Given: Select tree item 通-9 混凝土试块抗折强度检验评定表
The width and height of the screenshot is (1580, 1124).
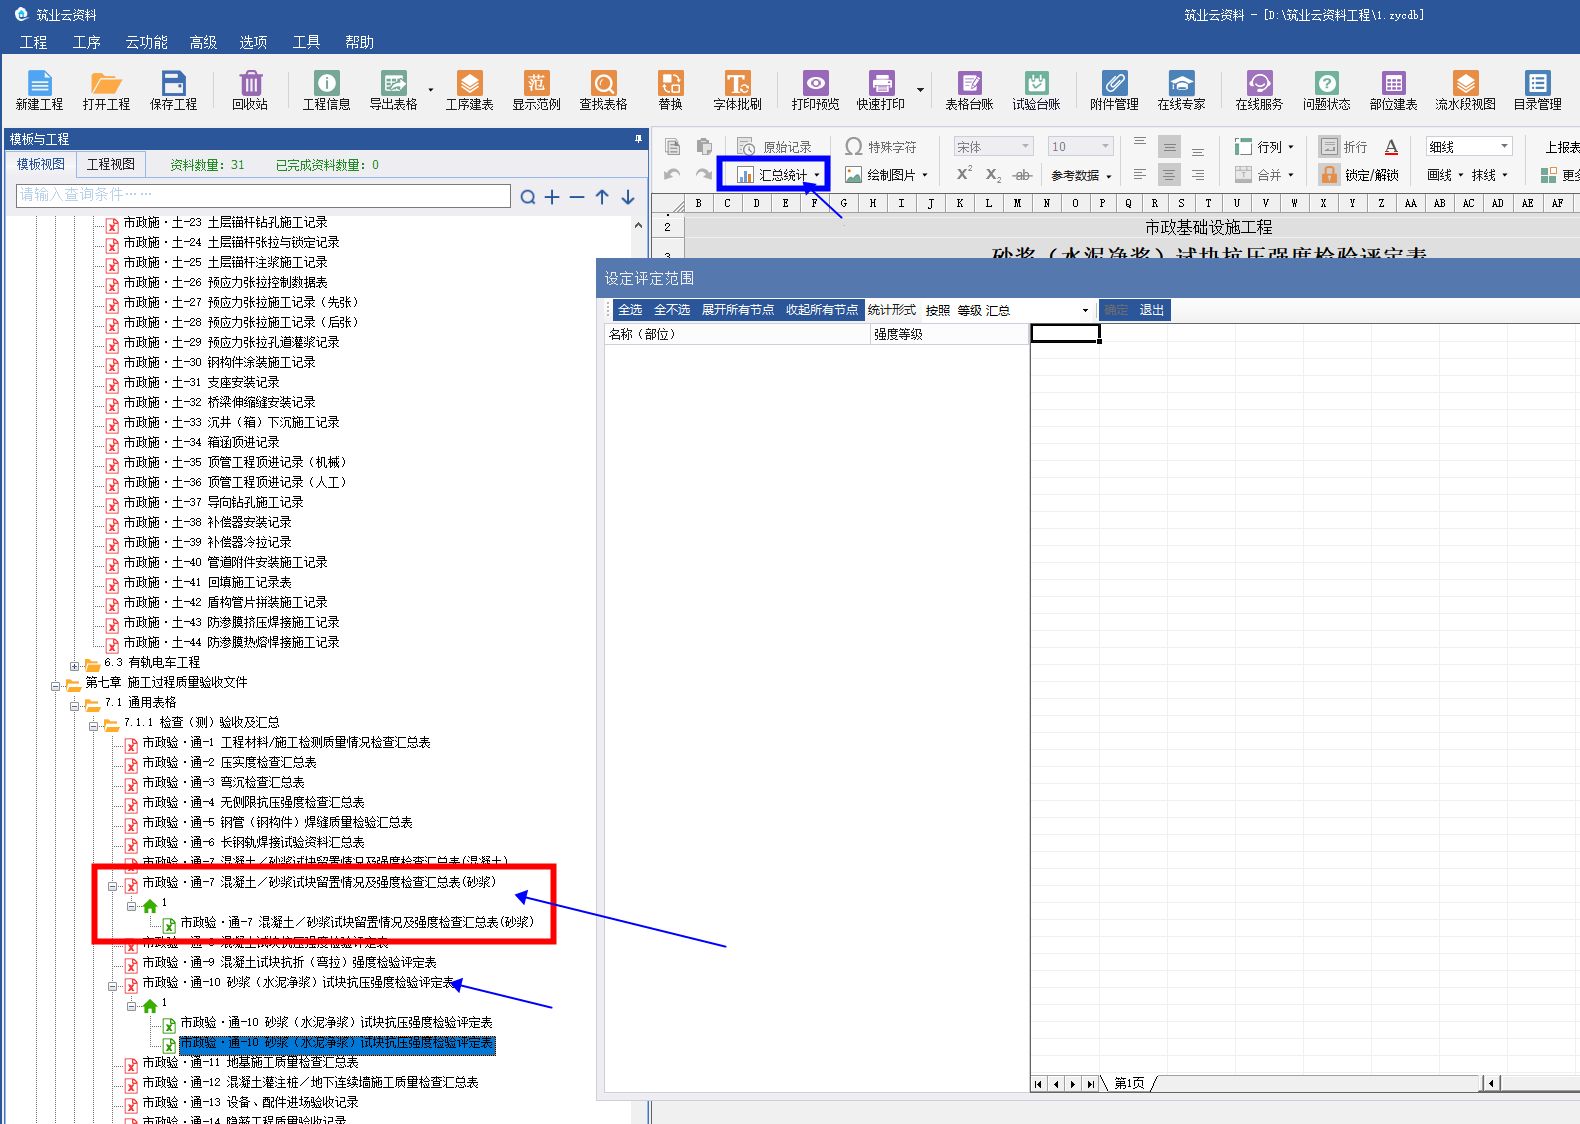Looking at the screenshot, I should (289, 962).
